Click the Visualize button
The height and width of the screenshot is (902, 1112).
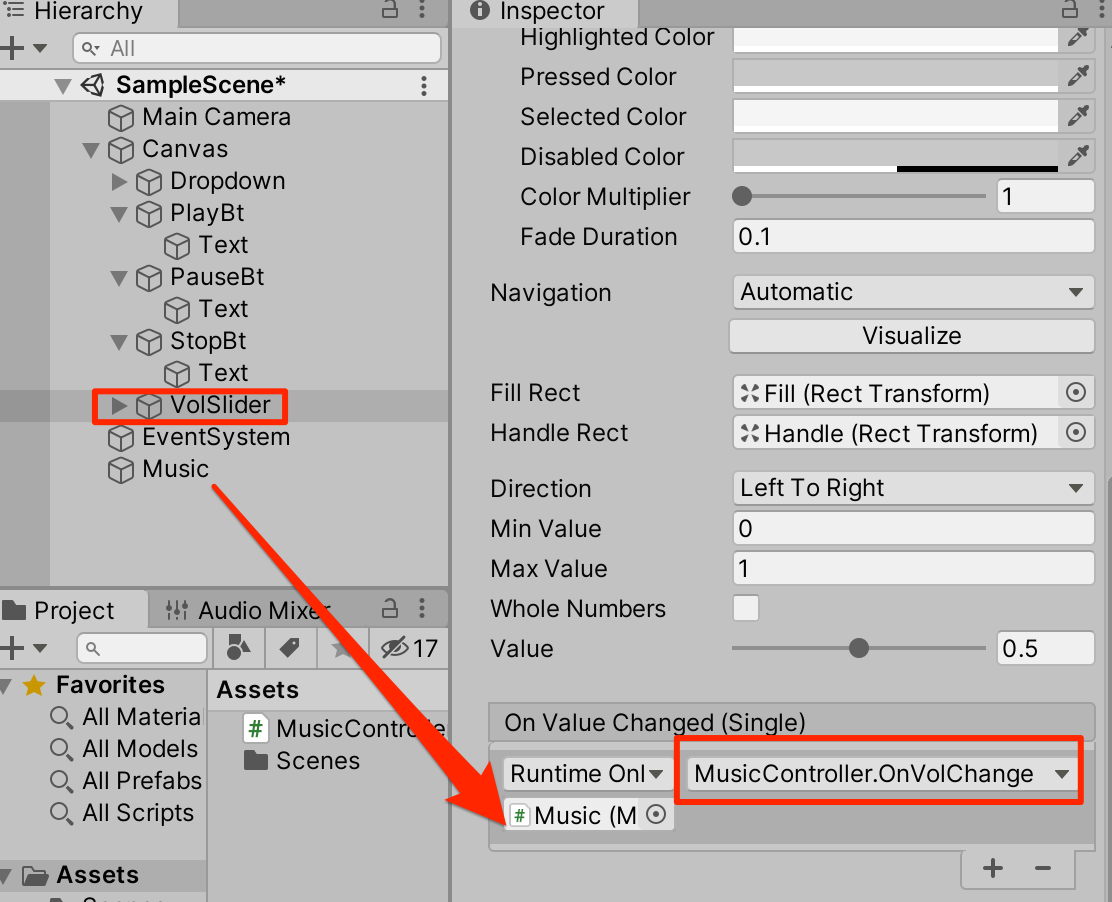click(x=911, y=336)
